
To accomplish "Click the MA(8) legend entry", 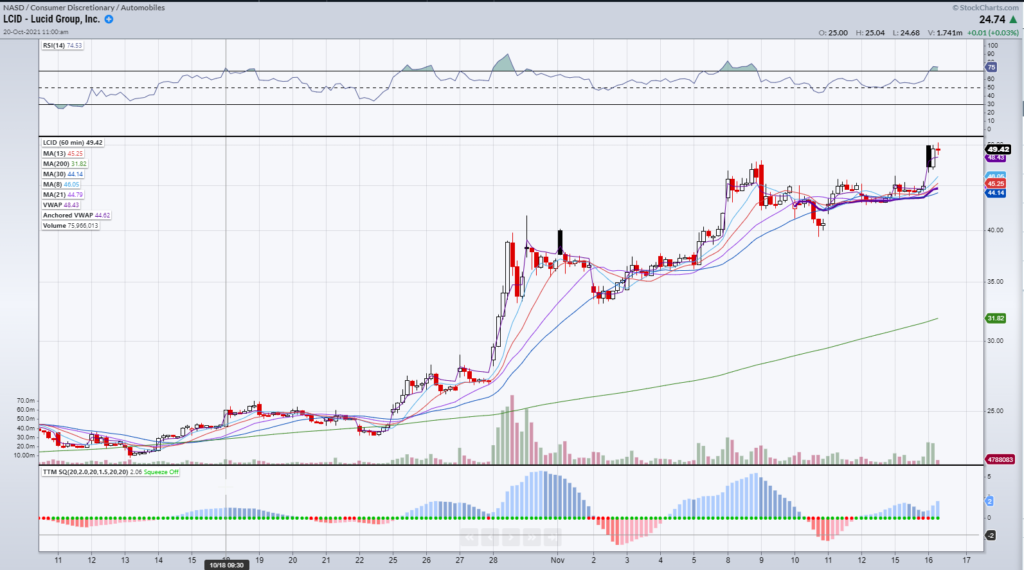I will [61, 185].
